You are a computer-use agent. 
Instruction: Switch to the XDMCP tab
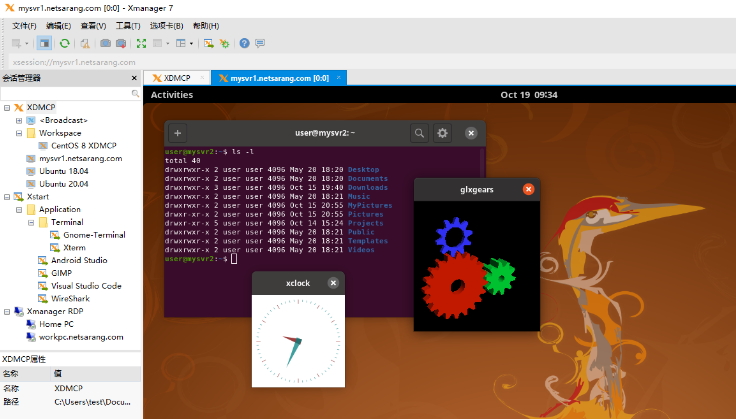(x=177, y=78)
